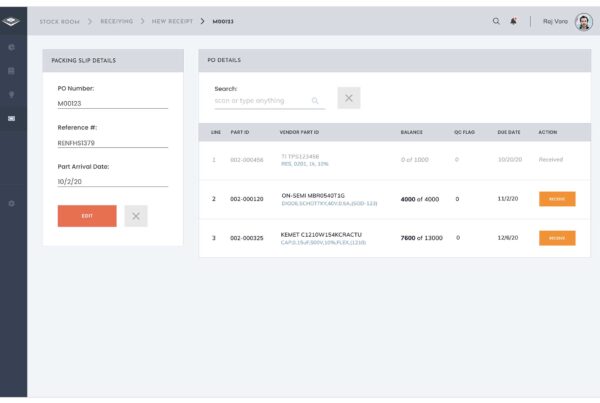Clear the PO details search
The height and width of the screenshot is (403, 600).
(348, 98)
